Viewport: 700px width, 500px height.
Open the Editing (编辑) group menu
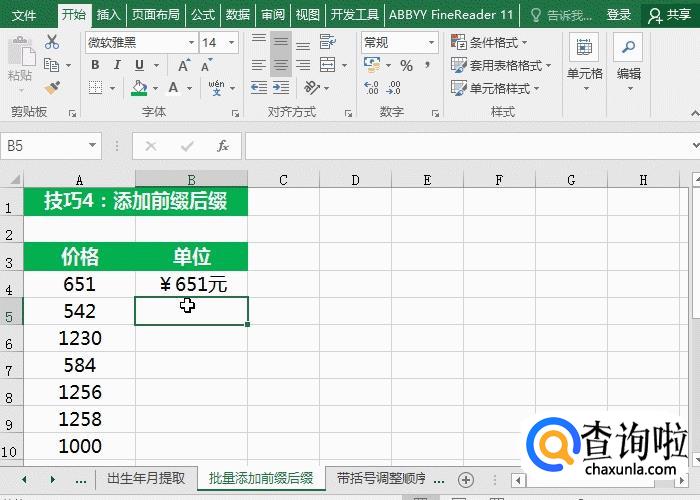pos(629,63)
